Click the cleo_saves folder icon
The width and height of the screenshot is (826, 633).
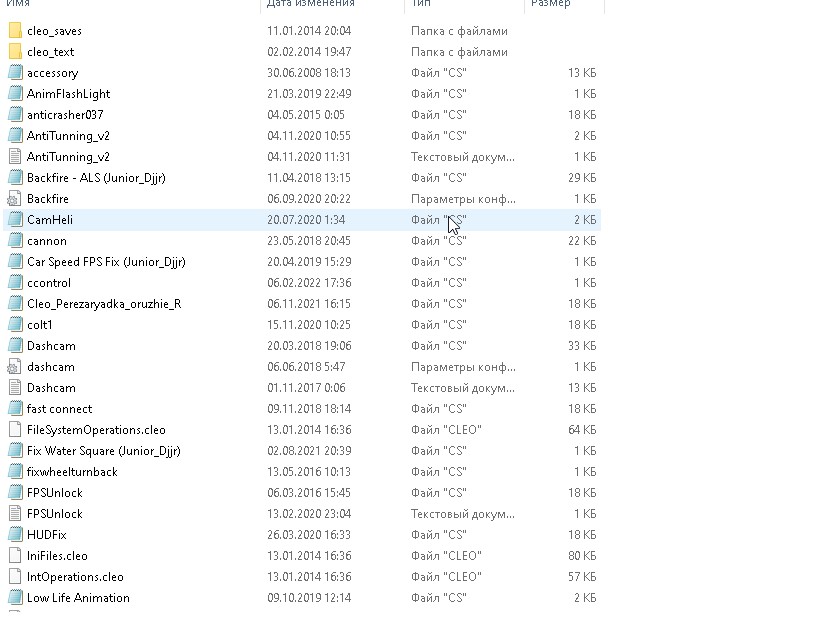click(x=14, y=31)
